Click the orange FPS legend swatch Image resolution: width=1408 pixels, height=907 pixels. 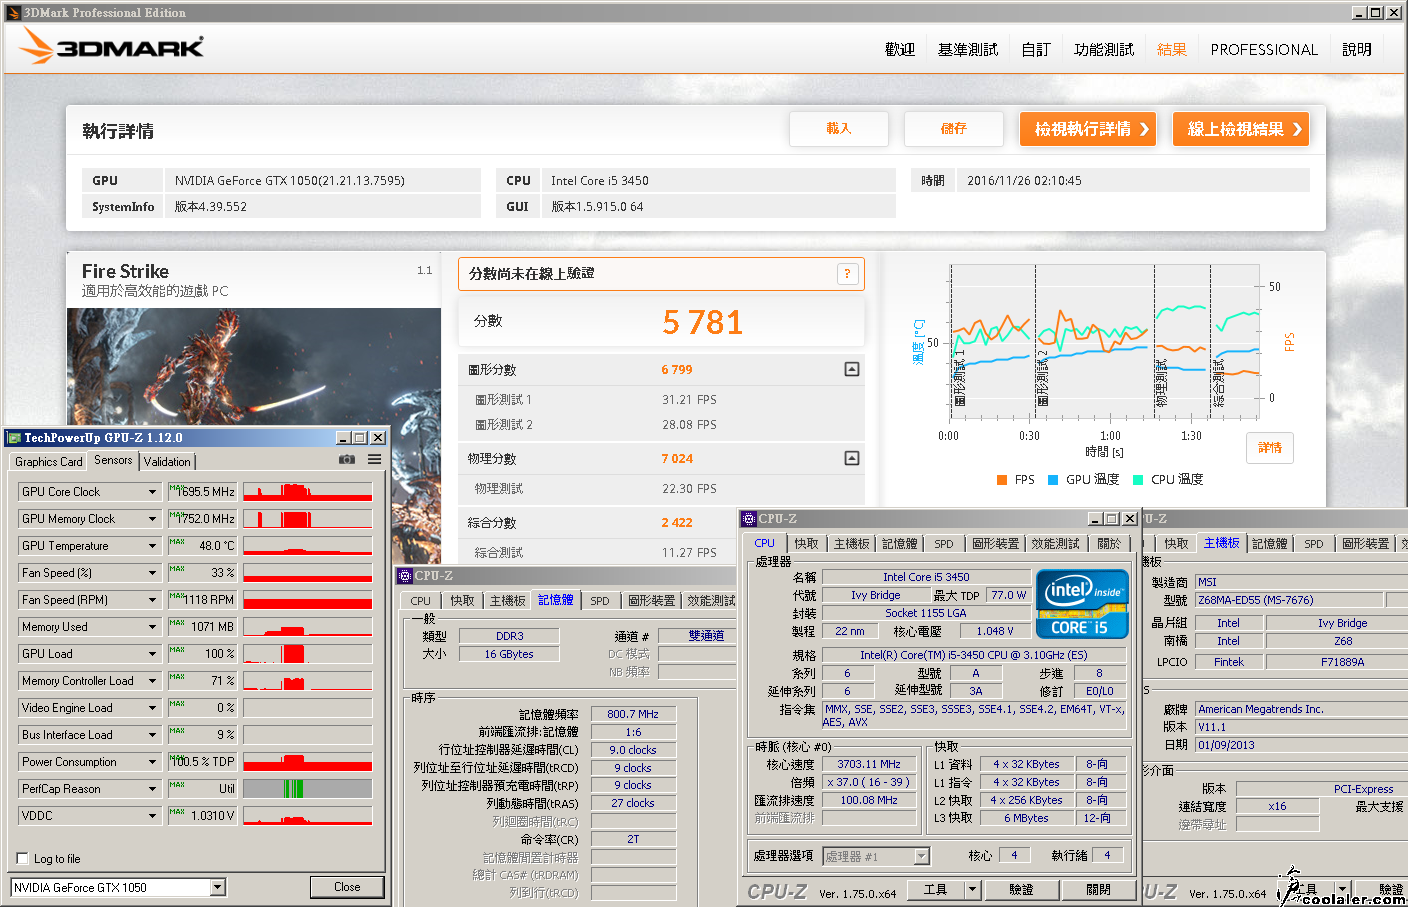pyautogui.click(x=1002, y=480)
